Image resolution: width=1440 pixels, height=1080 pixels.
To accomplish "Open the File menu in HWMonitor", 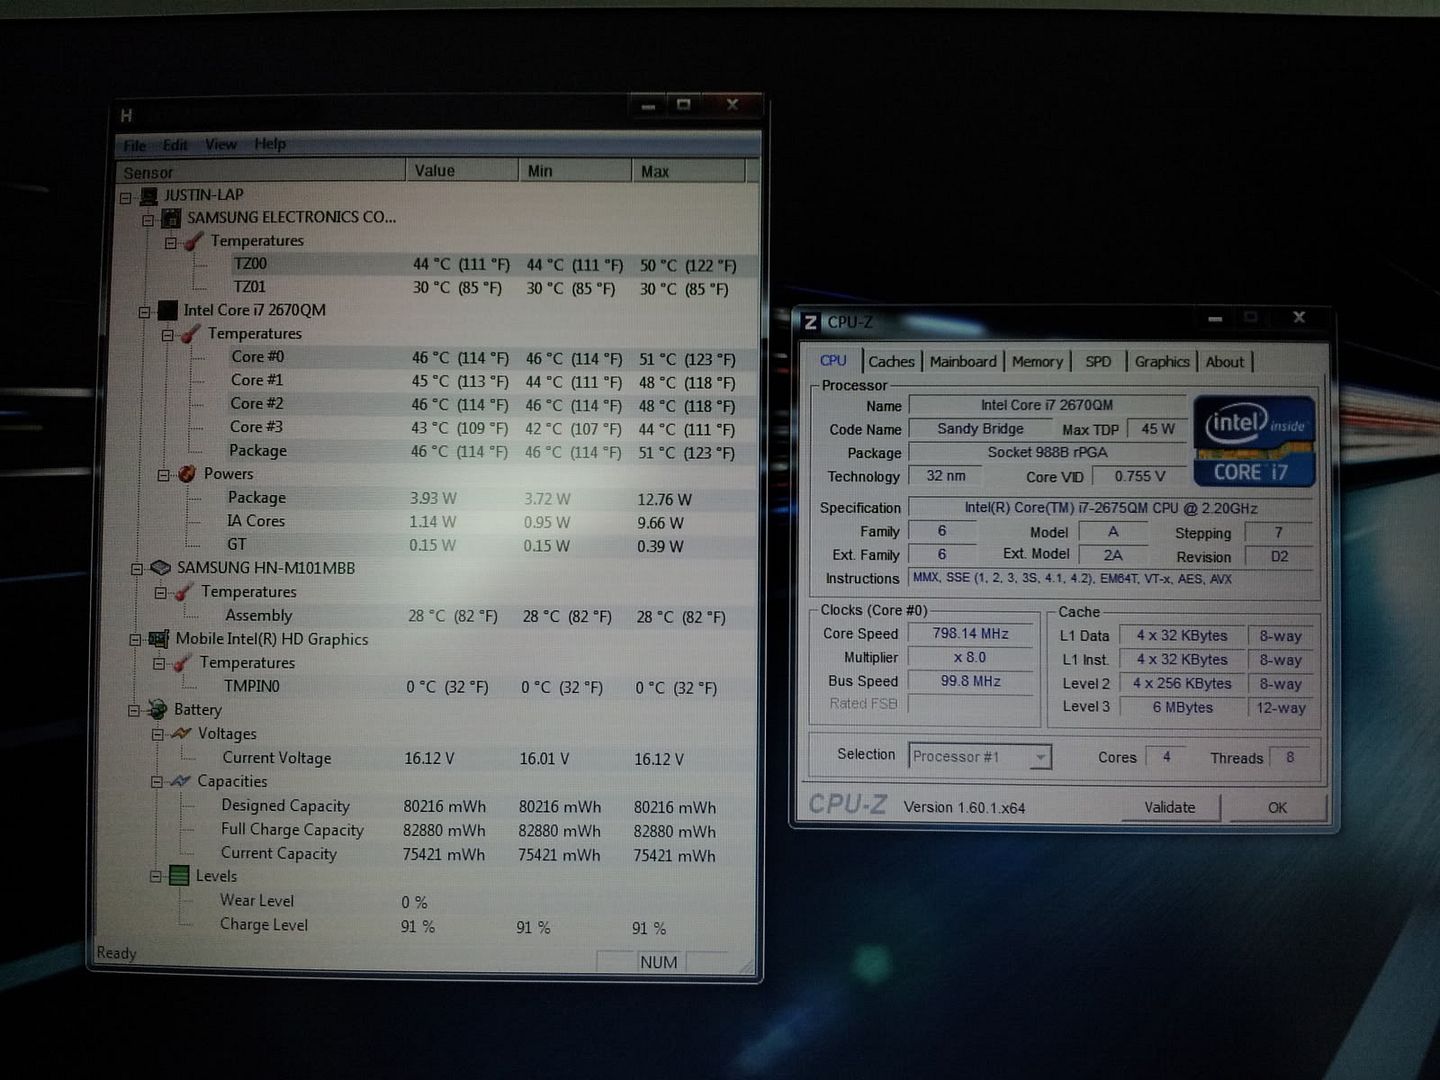I will pos(134,146).
